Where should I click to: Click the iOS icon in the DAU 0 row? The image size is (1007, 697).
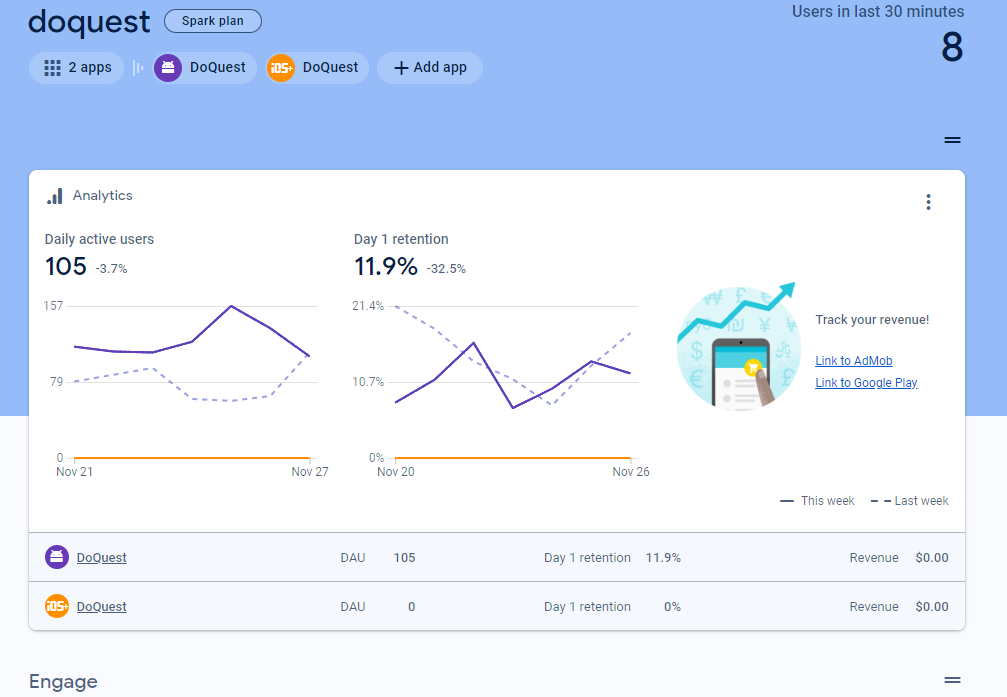(x=57, y=606)
